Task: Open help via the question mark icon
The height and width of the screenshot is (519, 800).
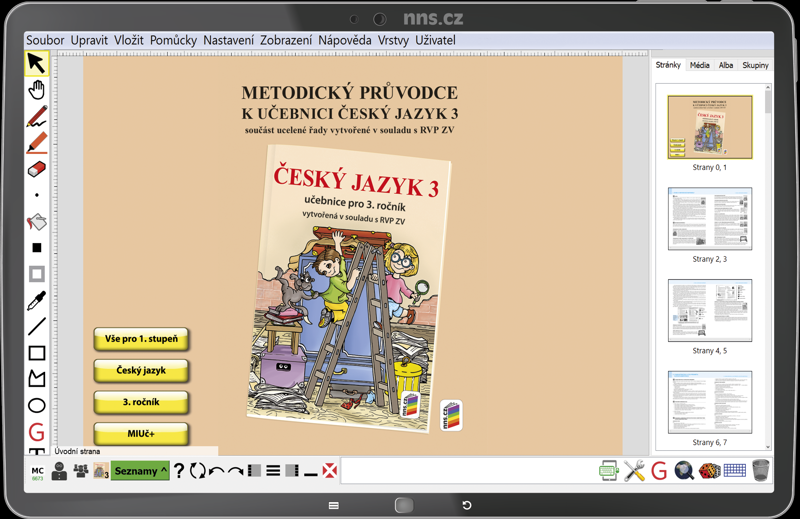Action: pyautogui.click(x=179, y=471)
